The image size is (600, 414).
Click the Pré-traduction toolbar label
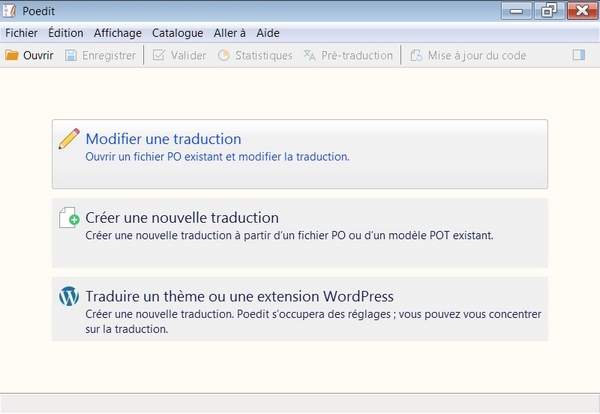click(357, 55)
